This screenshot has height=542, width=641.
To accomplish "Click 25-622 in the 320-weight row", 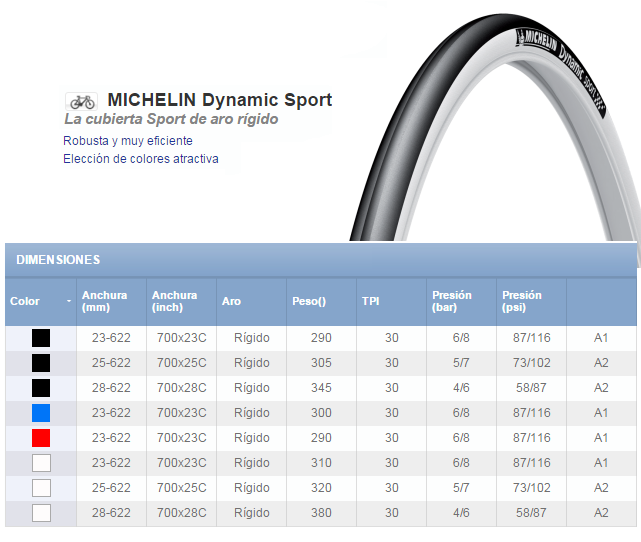I will (111, 488).
